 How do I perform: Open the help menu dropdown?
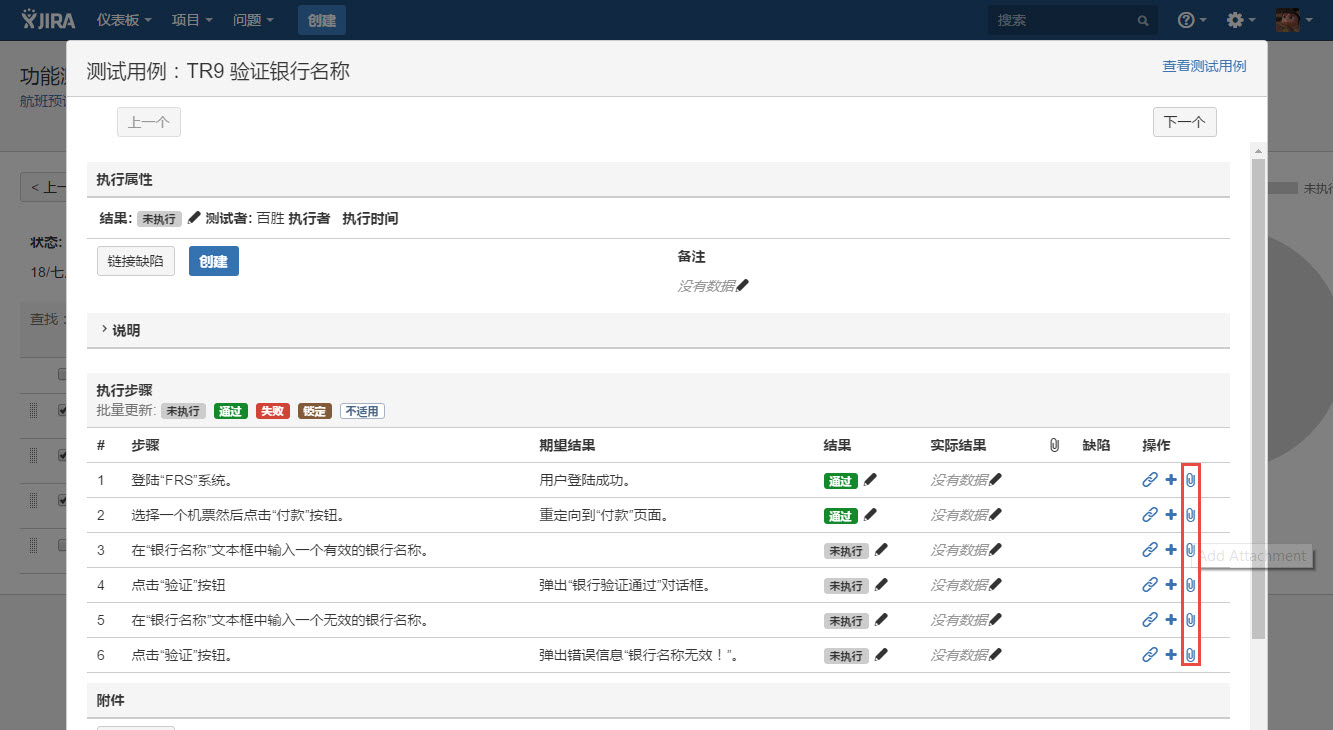pos(1192,20)
